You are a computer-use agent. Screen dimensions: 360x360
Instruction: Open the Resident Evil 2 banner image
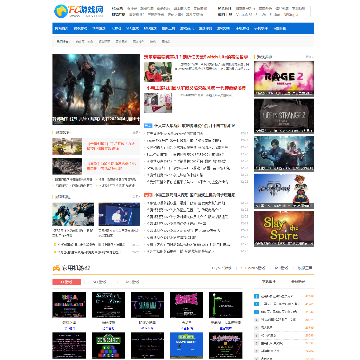point(284,154)
